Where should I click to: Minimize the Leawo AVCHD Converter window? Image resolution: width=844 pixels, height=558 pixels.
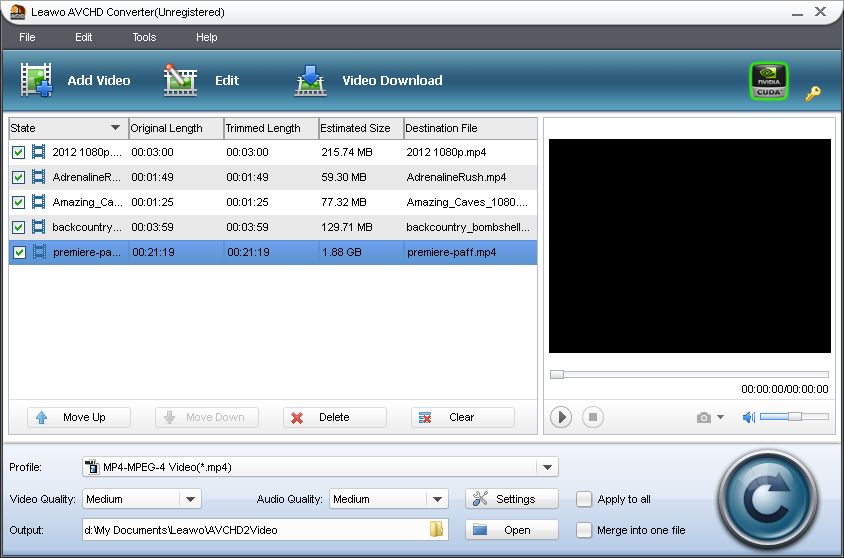[797, 13]
